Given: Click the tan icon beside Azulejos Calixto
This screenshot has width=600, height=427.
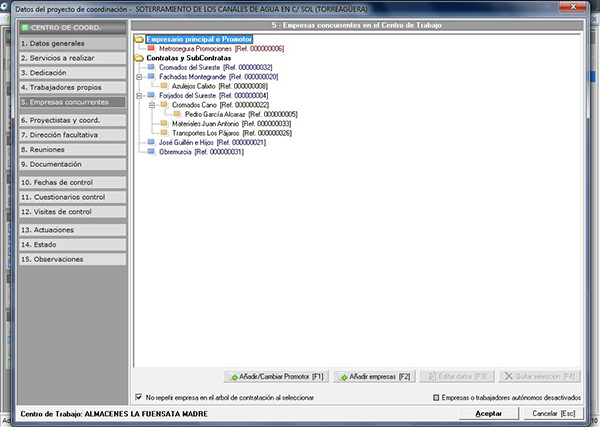Looking at the screenshot, I should pos(165,86).
